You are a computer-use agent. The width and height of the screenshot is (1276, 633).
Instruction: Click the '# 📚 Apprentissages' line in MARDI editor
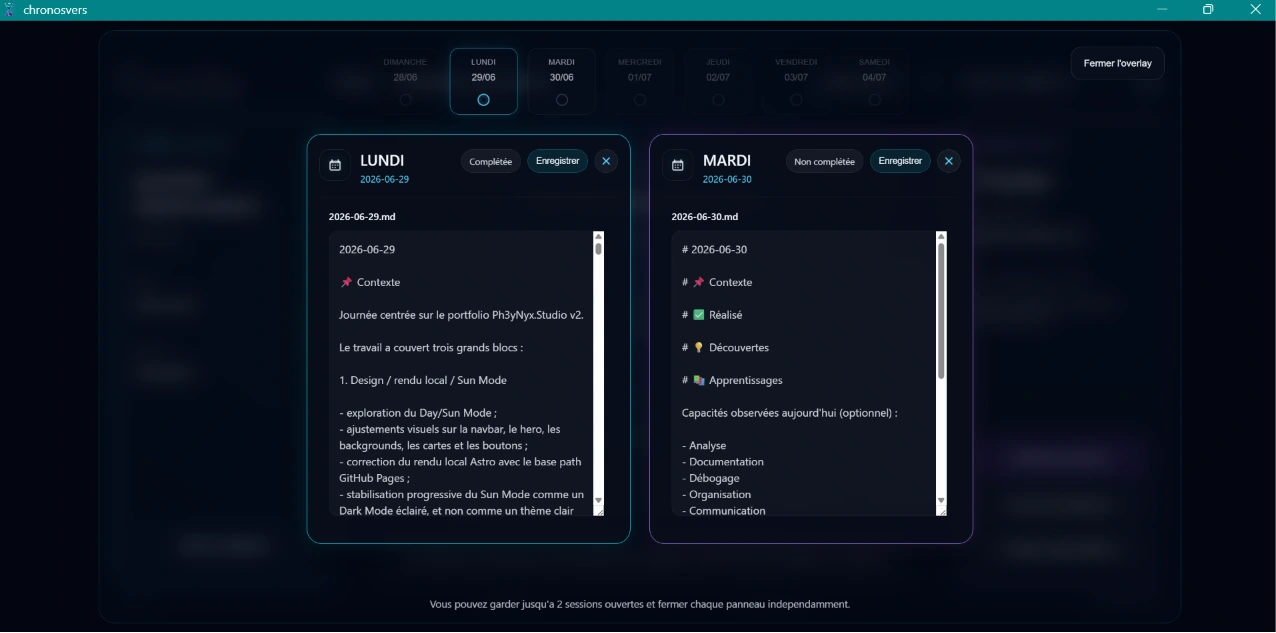tap(732, 380)
